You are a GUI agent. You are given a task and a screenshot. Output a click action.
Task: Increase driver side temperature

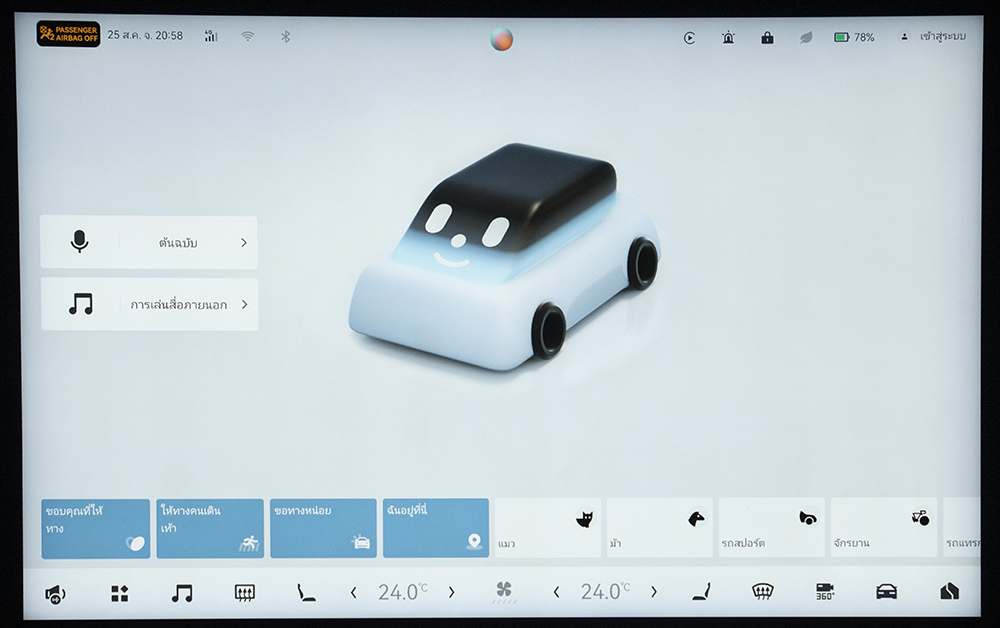click(x=451, y=592)
